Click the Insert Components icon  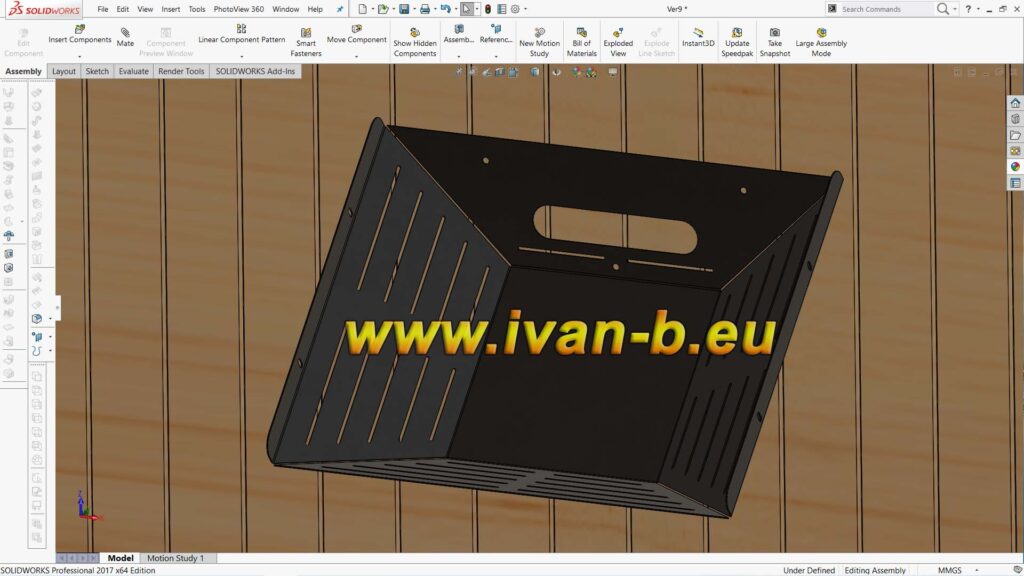(80, 29)
